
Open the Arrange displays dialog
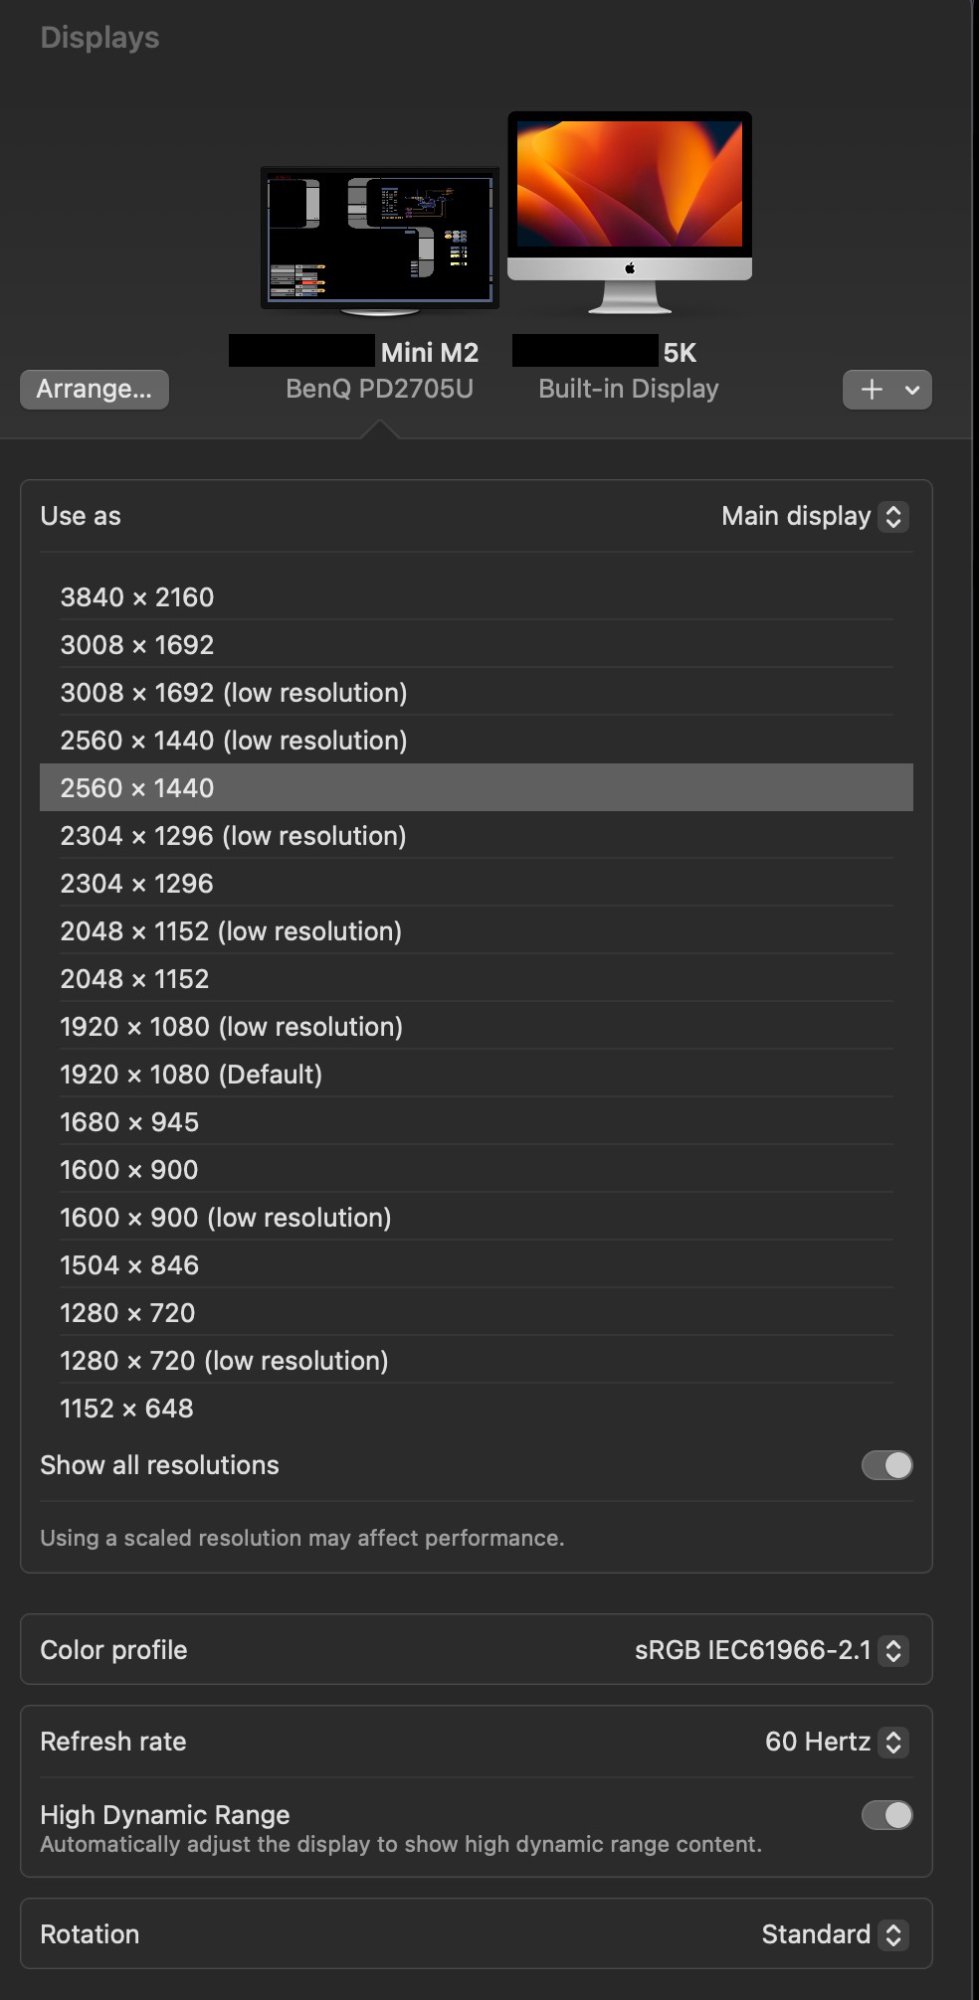pos(94,389)
